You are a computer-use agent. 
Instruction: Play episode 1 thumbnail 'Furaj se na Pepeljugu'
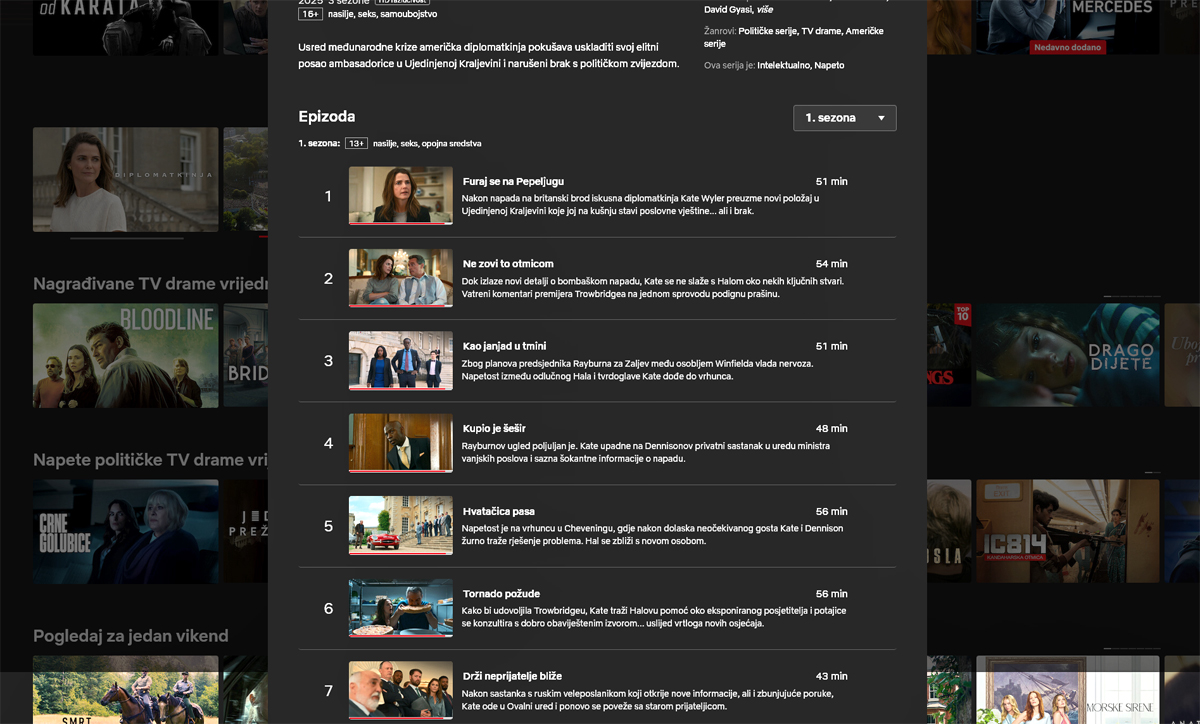point(400,195)
